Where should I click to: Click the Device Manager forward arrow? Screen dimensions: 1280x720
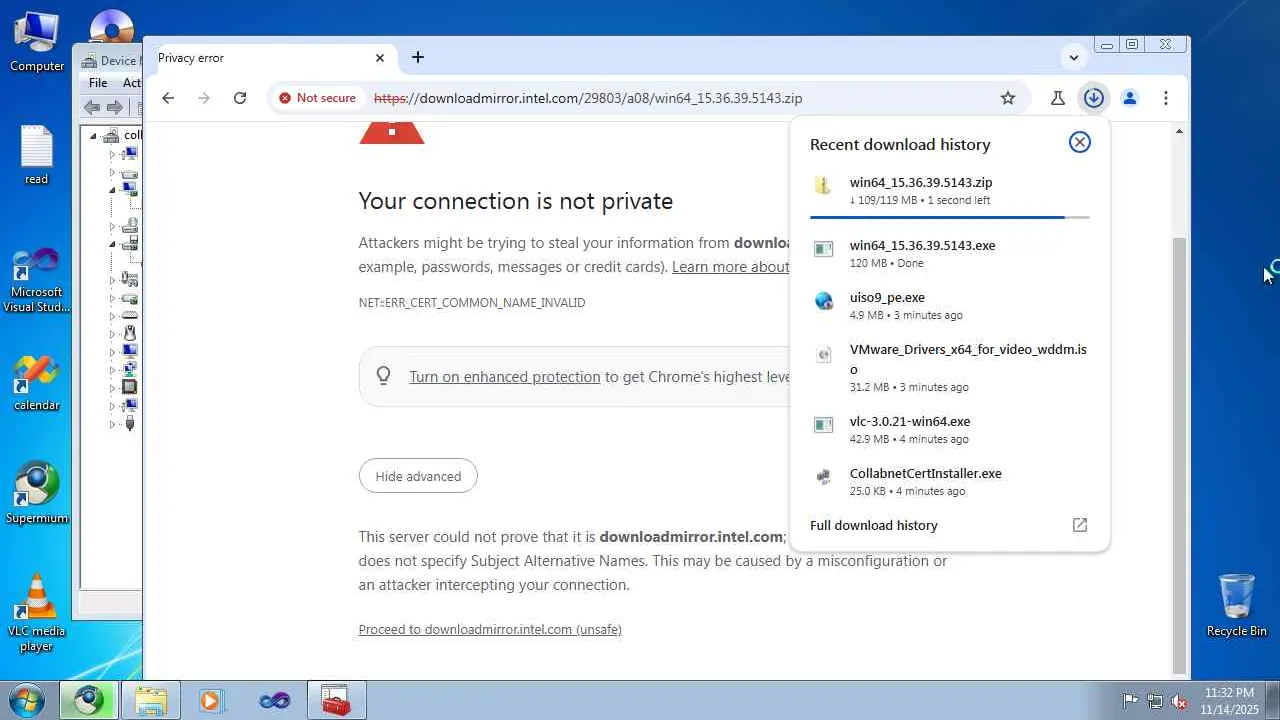pyautogui.click(x=115, y=107)
